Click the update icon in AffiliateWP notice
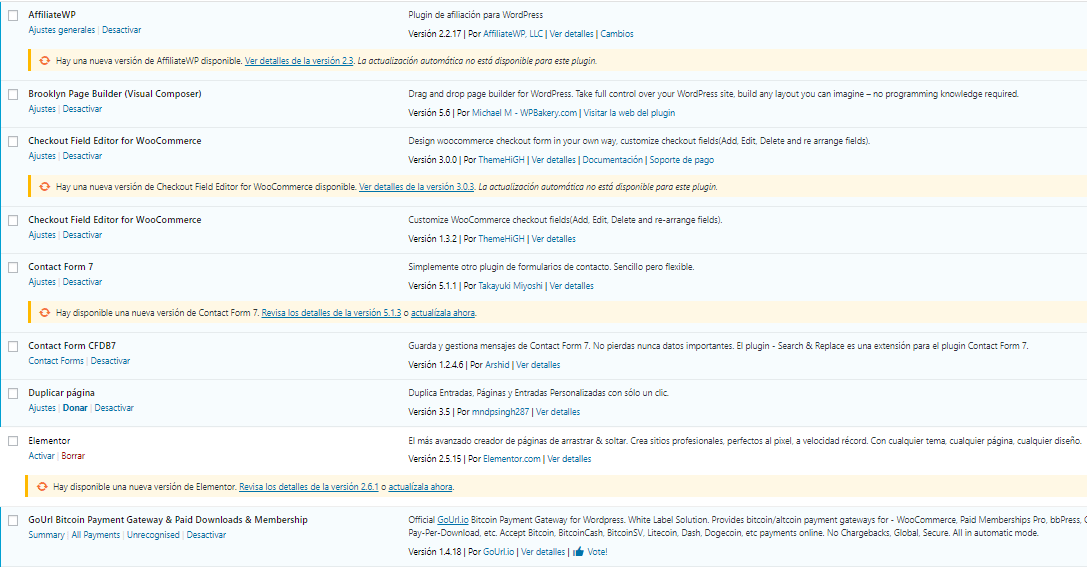The image size is (1087, 567). [x=44, y=61]
